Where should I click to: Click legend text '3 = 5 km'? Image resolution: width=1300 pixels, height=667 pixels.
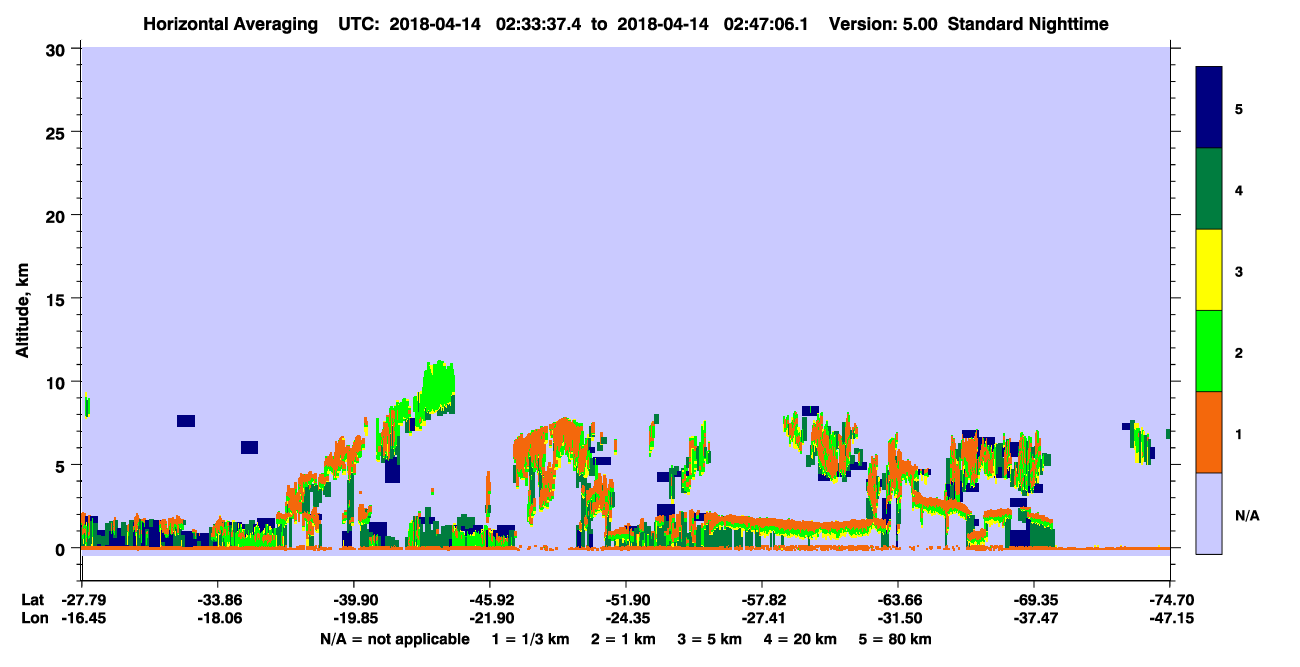pos(711,639)
